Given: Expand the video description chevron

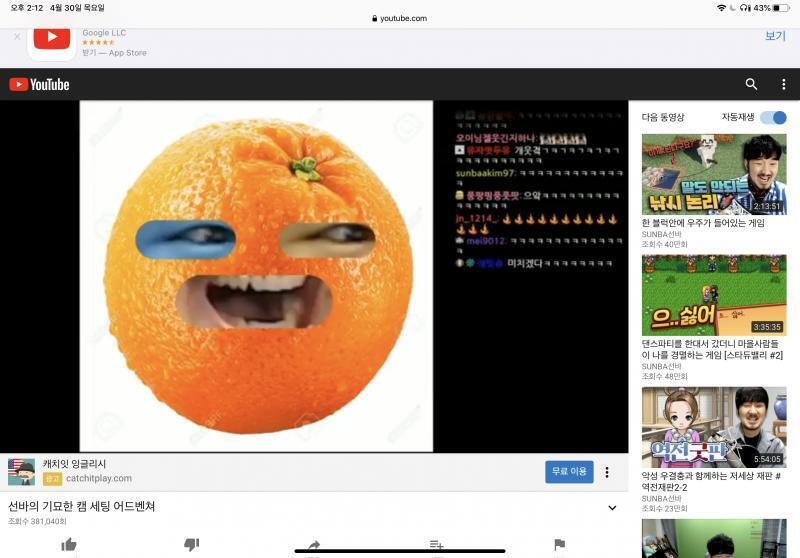Looking at the screenshot, I should click(612, 508).
